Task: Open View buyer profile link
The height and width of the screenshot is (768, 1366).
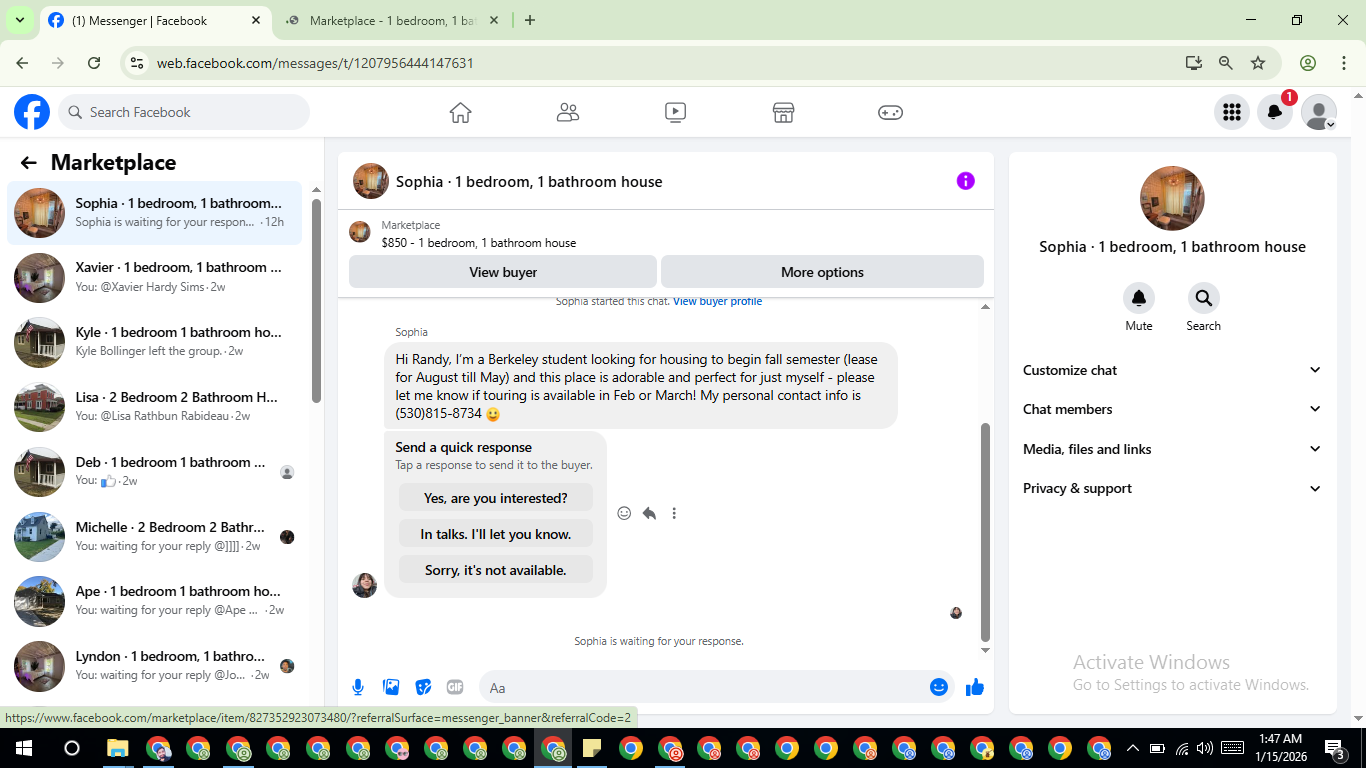Action: pyautogui.click(x=717, y=302)
